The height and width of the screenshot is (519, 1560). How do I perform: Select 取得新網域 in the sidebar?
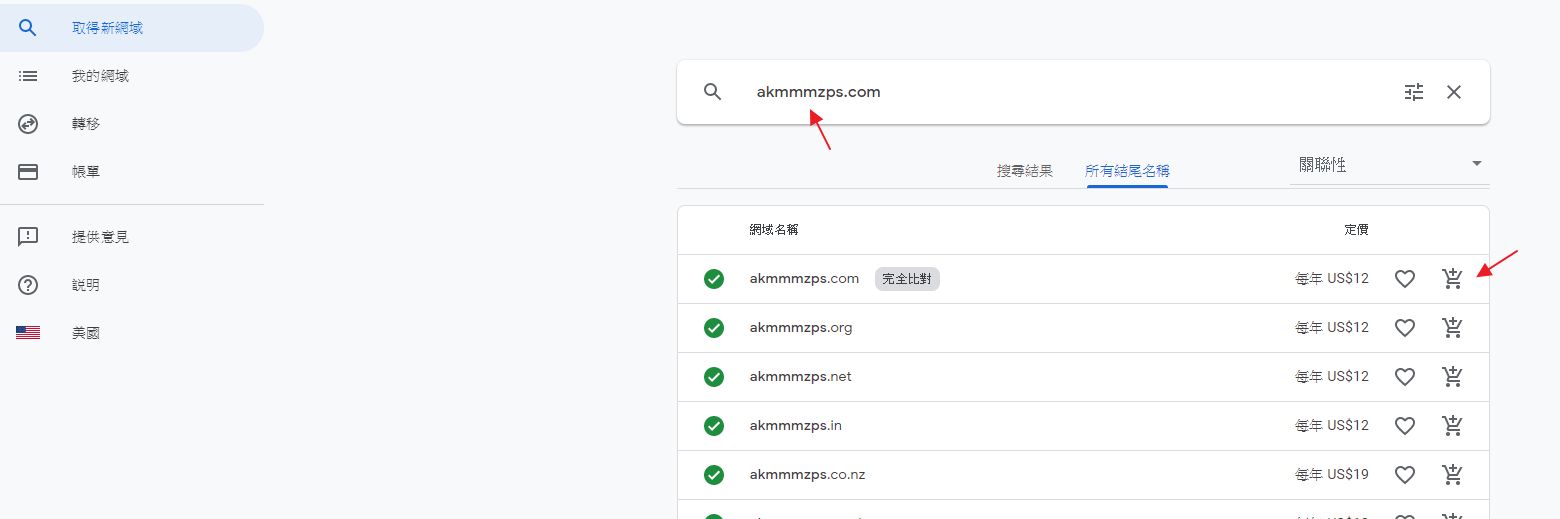tap(107, 28)
